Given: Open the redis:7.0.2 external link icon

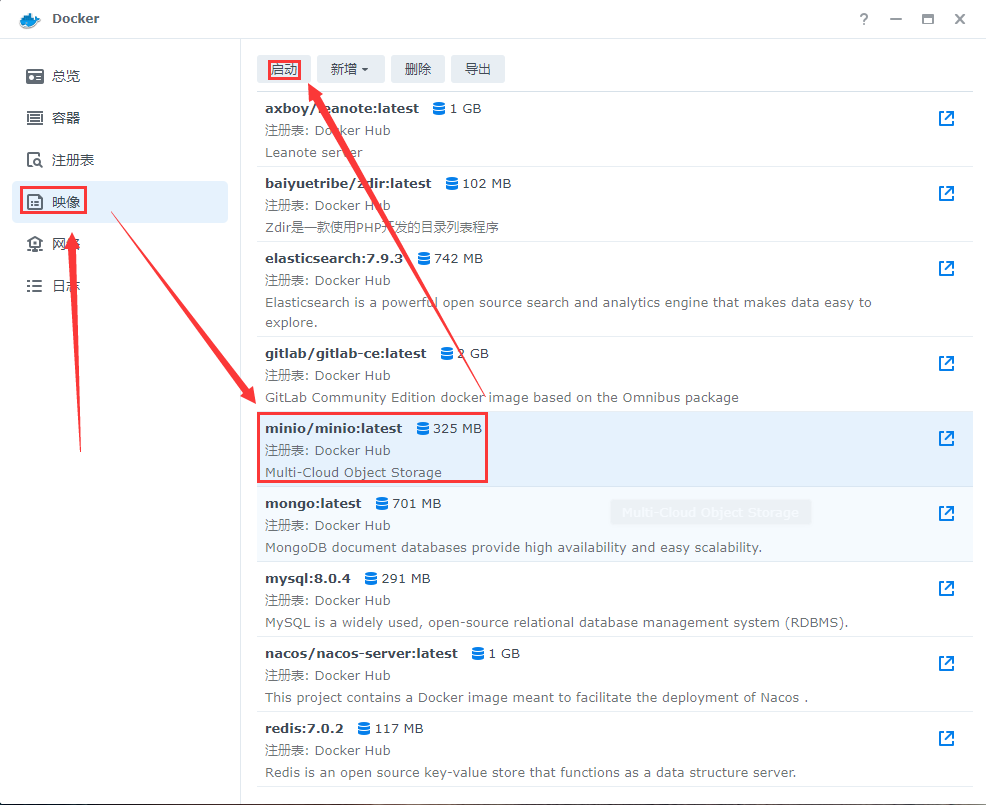Looking at the screenshot, I should point(946,738).
